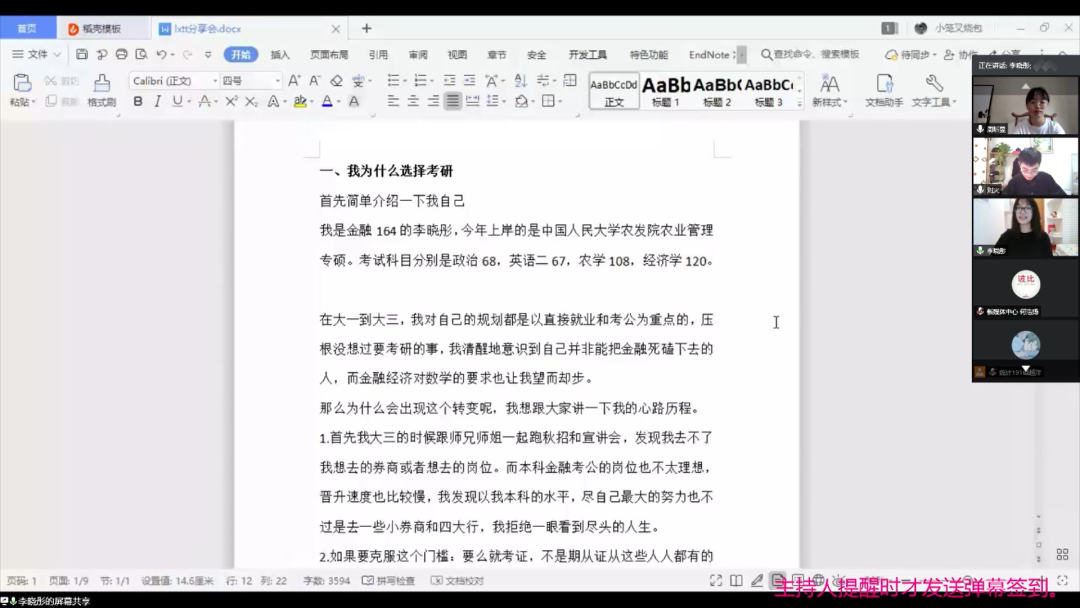1080x608 pixels.
Task: Apply the 标题 1 heading style
Action: [665, 90]
